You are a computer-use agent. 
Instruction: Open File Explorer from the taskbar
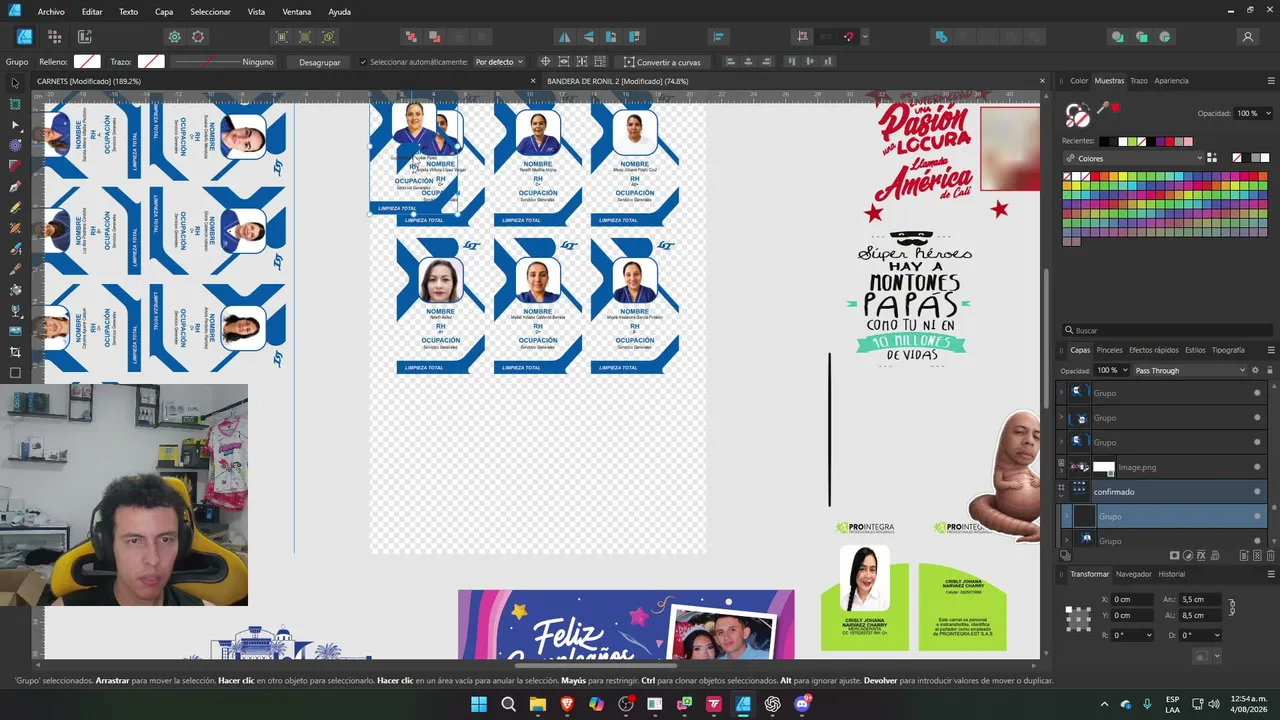click(x=538, y=704)
